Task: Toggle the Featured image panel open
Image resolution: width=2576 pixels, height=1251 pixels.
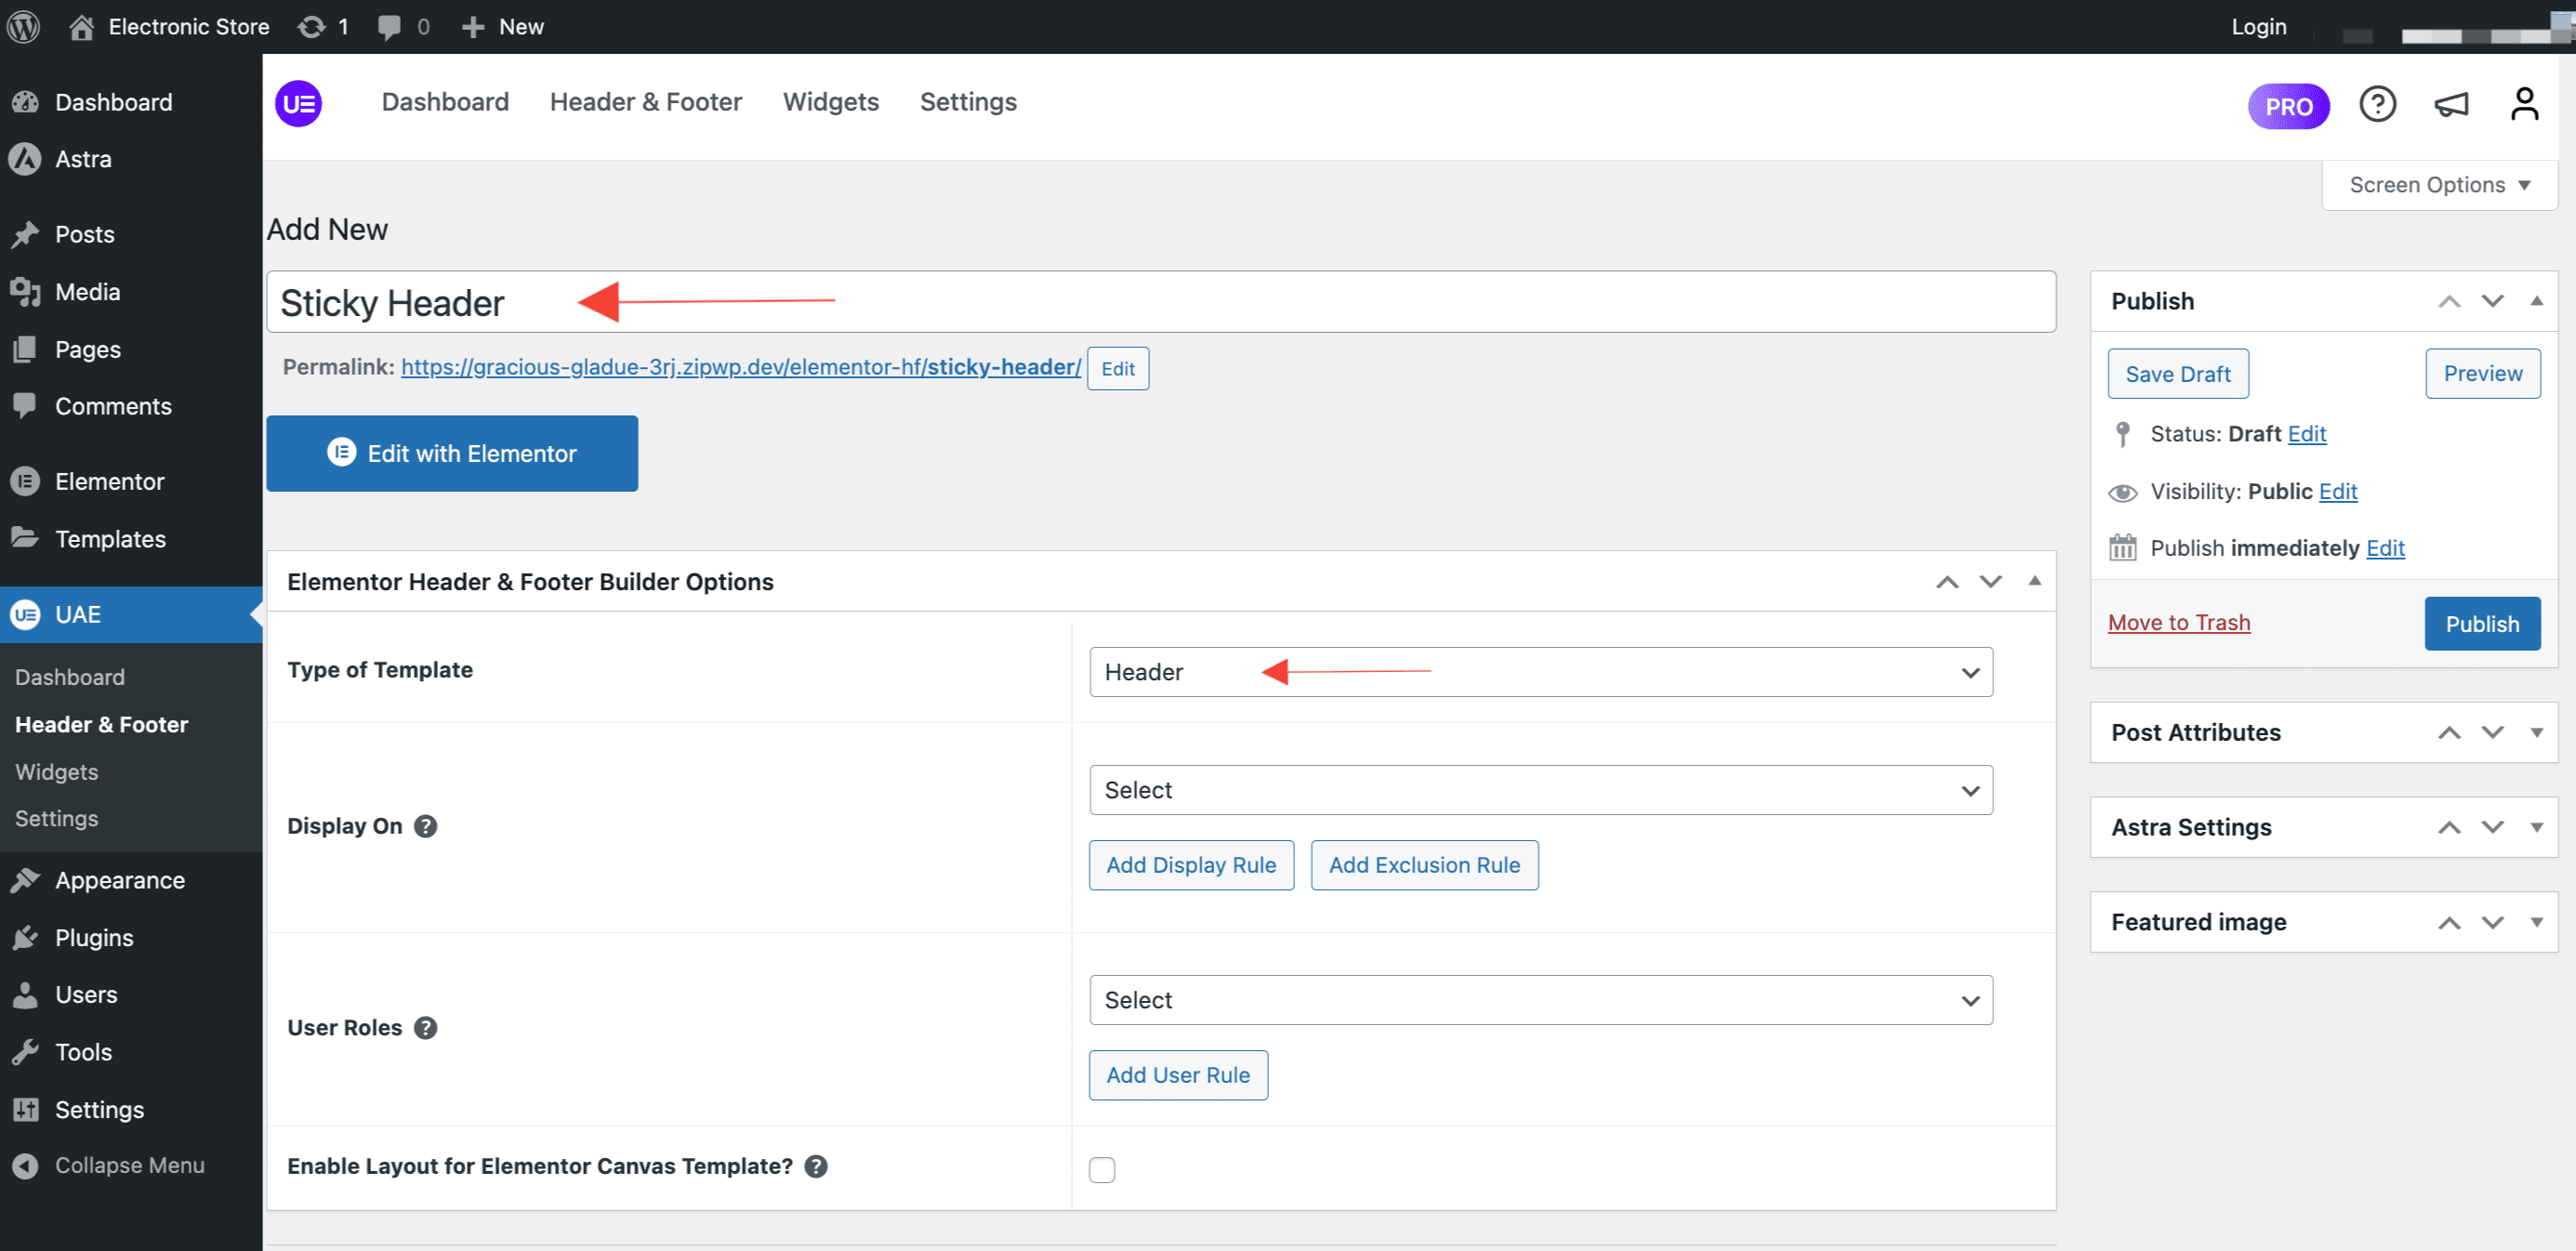Action: point(2536,922)
